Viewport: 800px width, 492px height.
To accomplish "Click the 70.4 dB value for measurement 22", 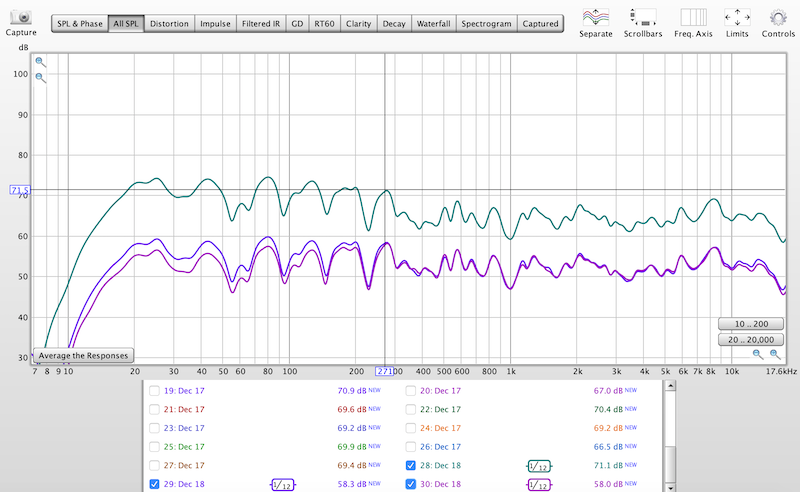I will (608, 409).
